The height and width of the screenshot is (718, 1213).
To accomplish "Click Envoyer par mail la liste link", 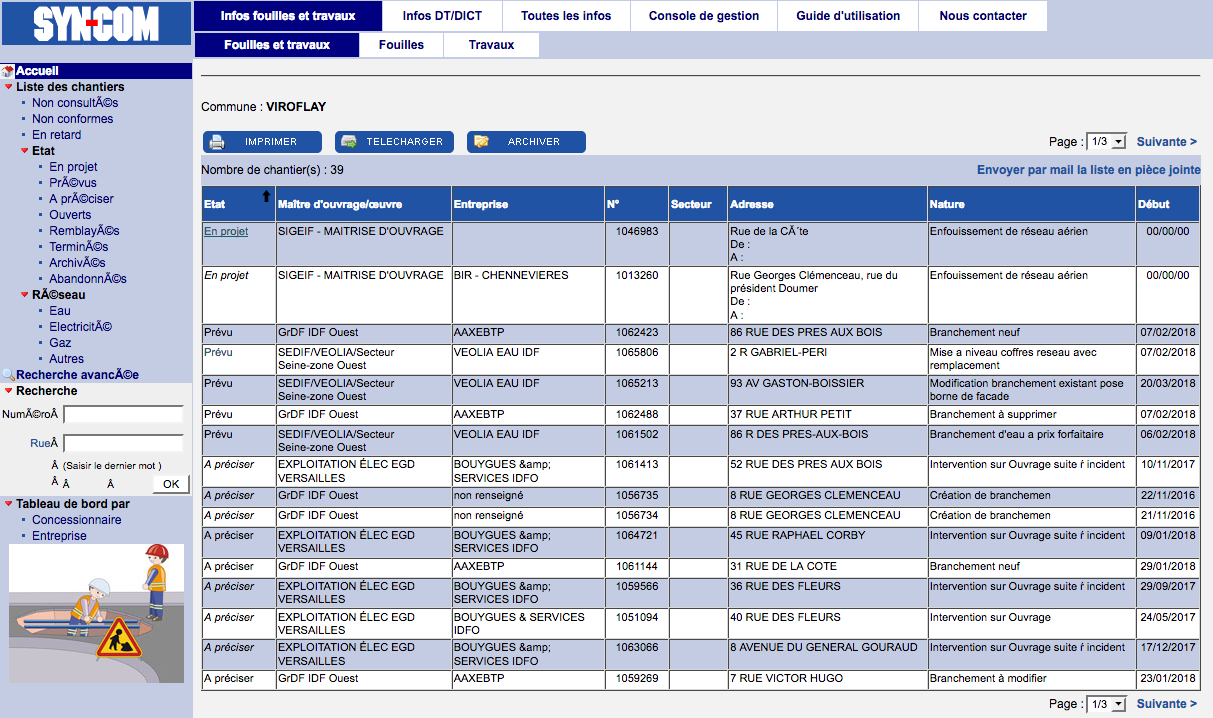I will (1089, 170).
